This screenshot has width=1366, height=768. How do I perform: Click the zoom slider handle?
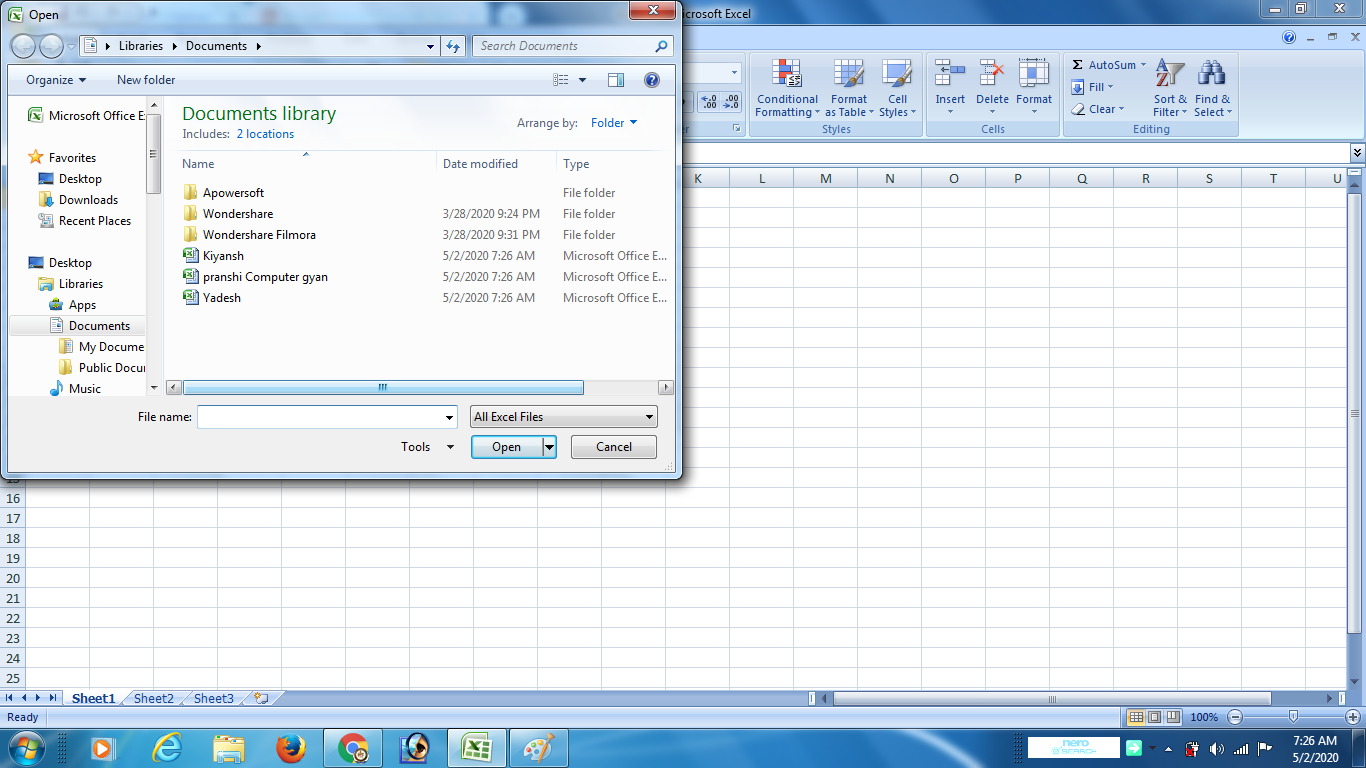click(1293, 717)
